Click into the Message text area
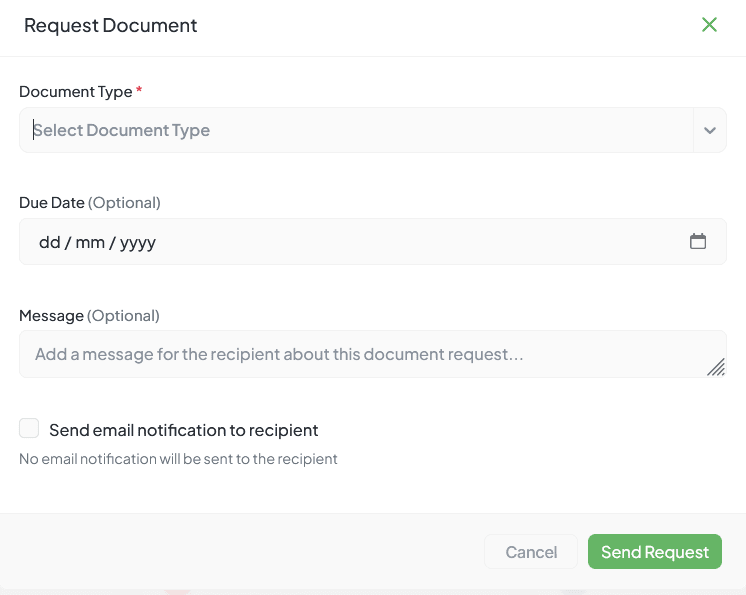746x595 pixels. (360, 354)
